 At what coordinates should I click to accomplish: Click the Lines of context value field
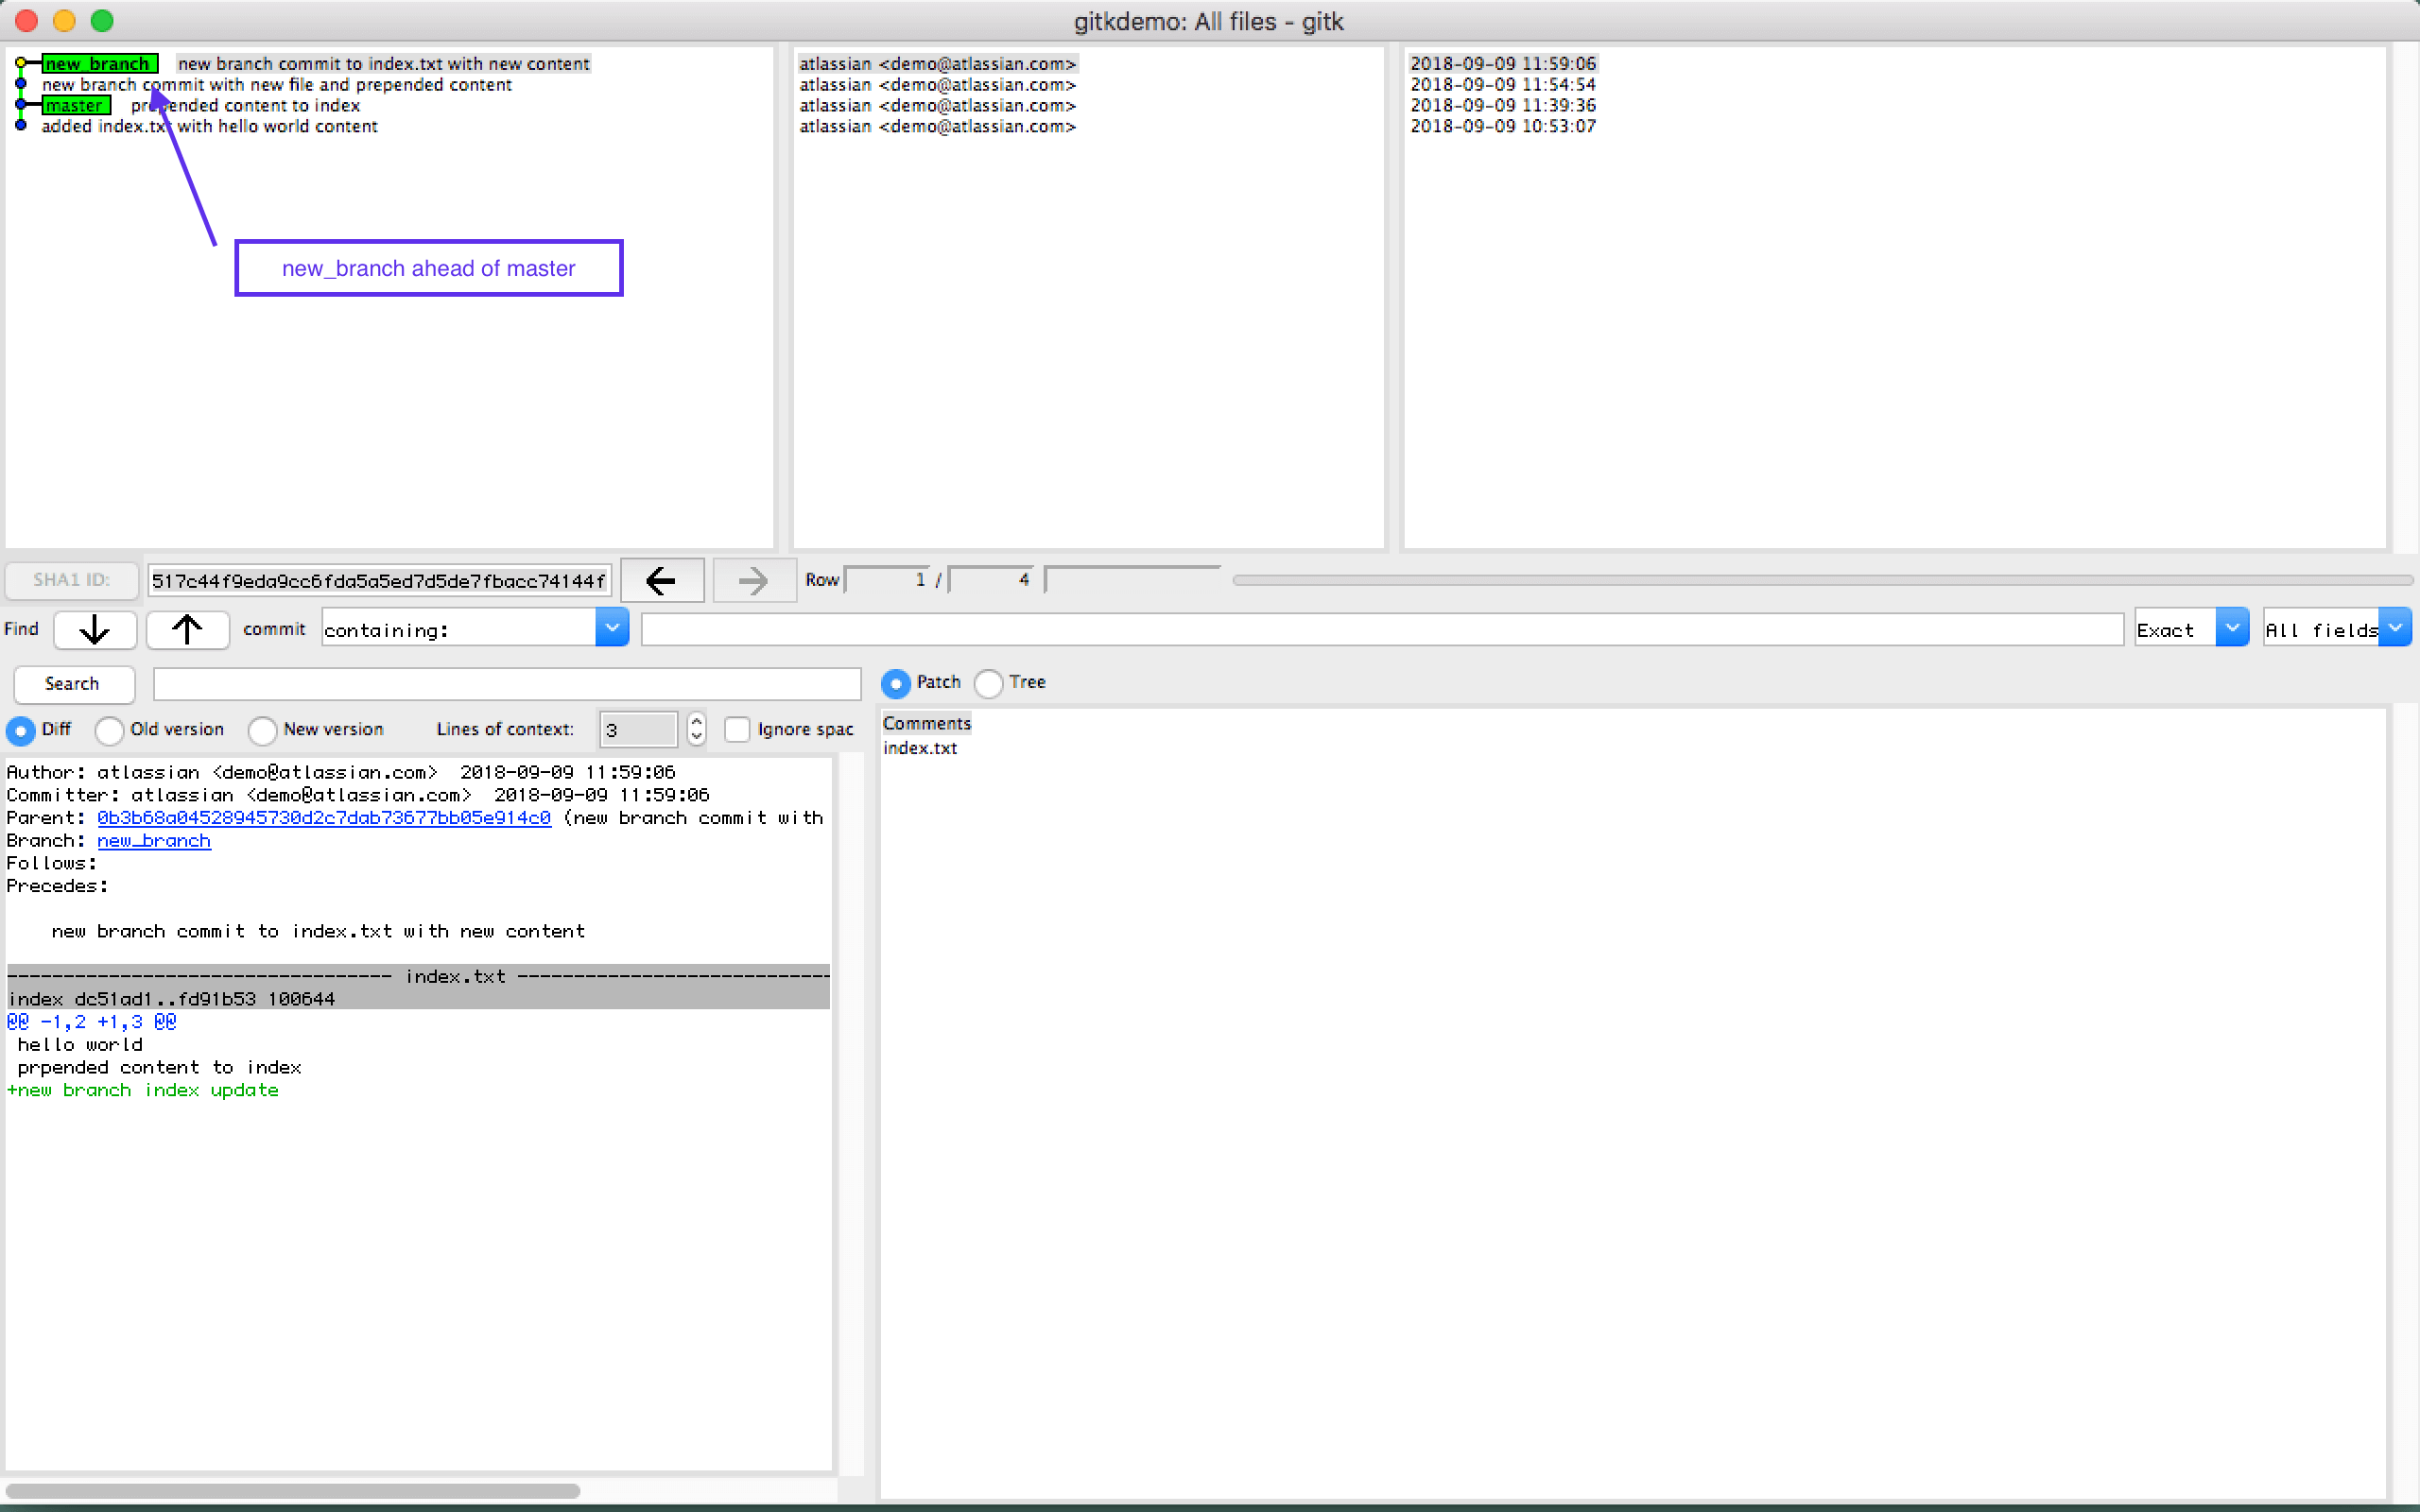(x=638, y=729)
